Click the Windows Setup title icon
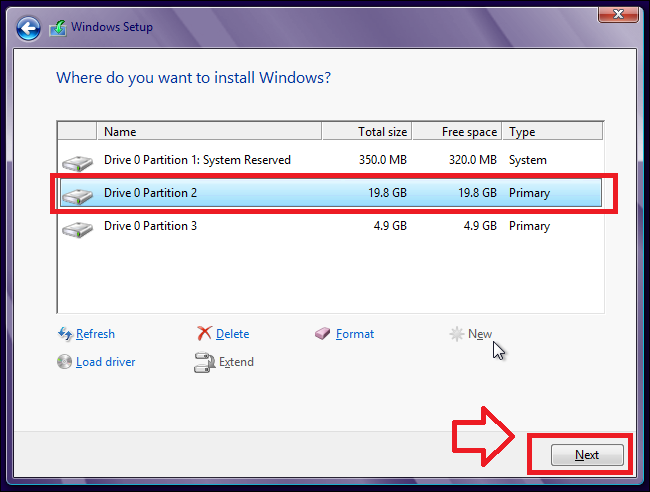This screenshot has height=492, width=650. [x=59, y=27]
